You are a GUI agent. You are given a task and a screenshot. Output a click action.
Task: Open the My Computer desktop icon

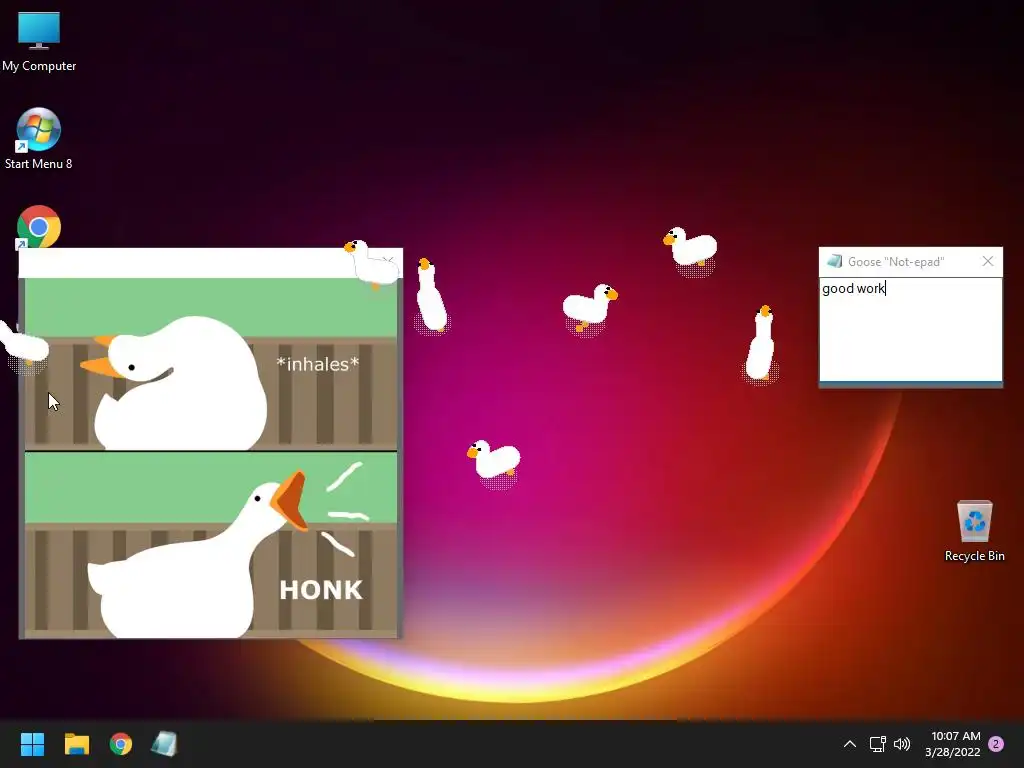pyautogui.click(x=39, y=42)
